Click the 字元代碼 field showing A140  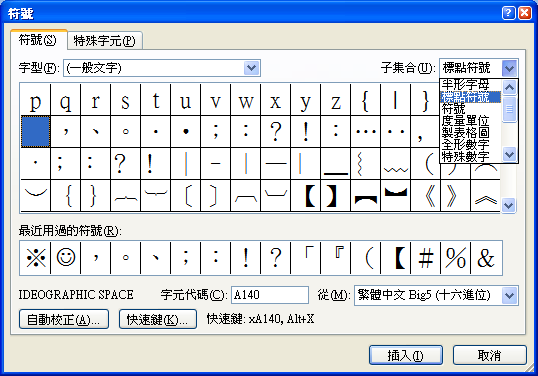(270, 295)
